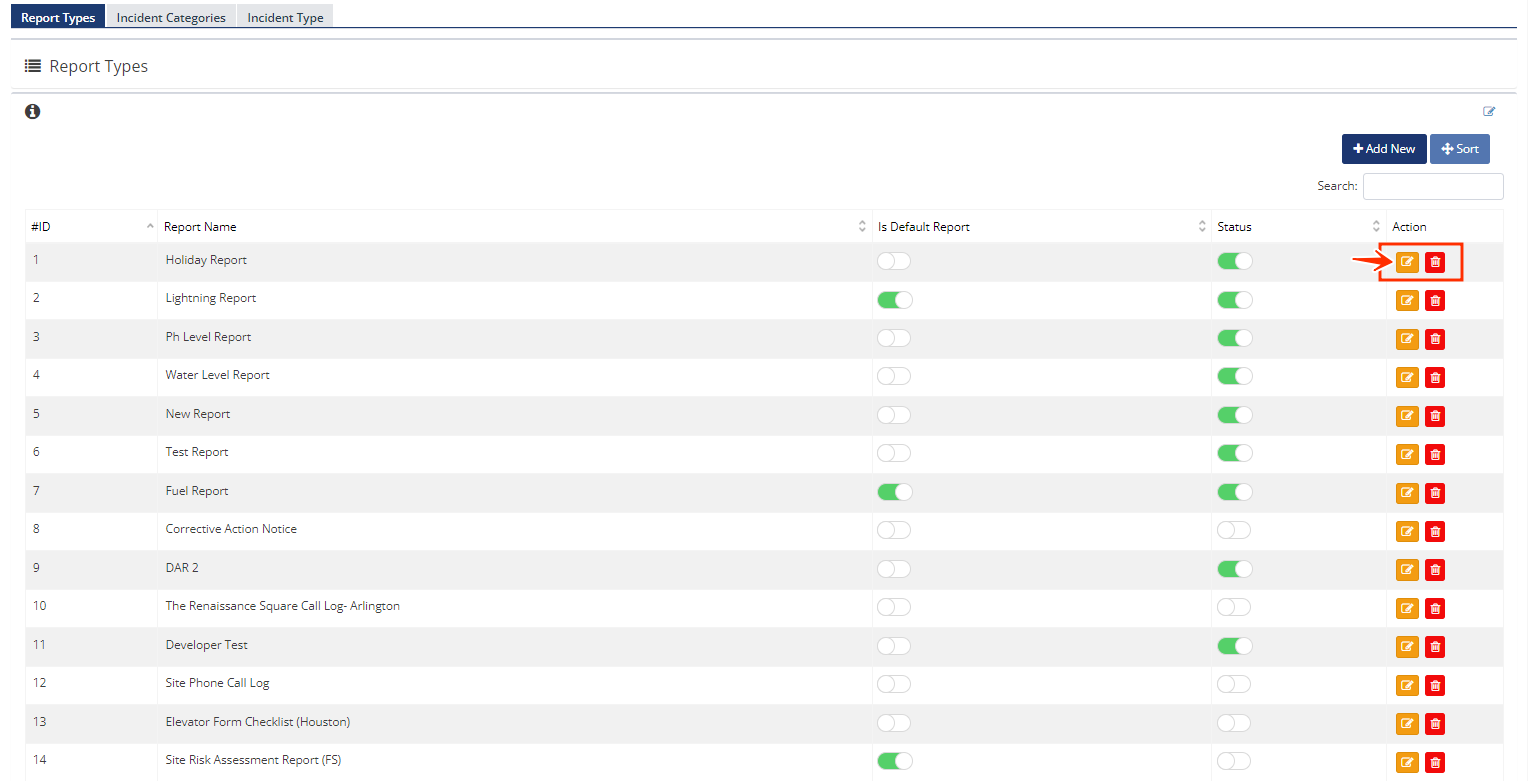This screenshot has width=1528, height=781.
Task: Click the info circle icon
Action: [33, 112]
